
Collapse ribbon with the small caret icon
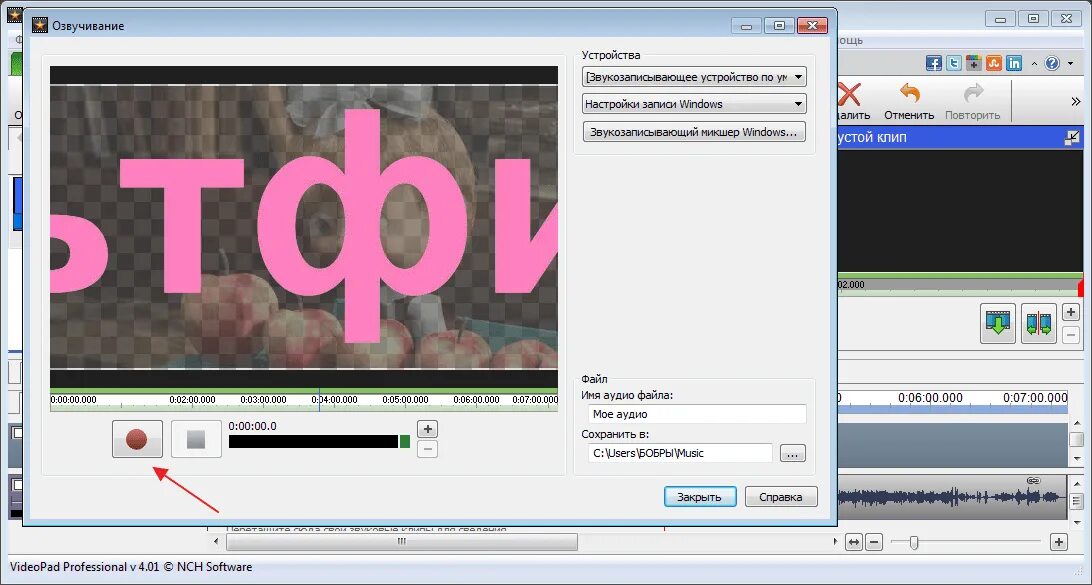pyautogui.click(x=1034, y=63)
